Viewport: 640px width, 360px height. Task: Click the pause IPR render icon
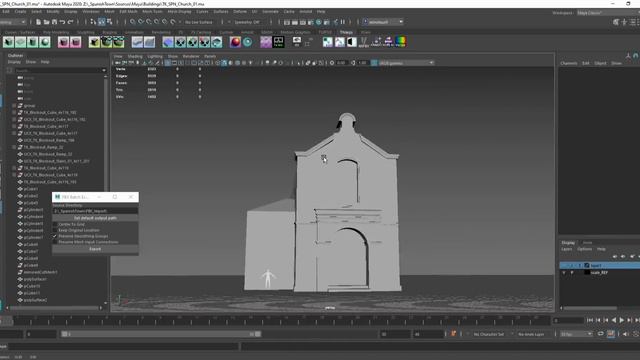[x=343, y=22]
